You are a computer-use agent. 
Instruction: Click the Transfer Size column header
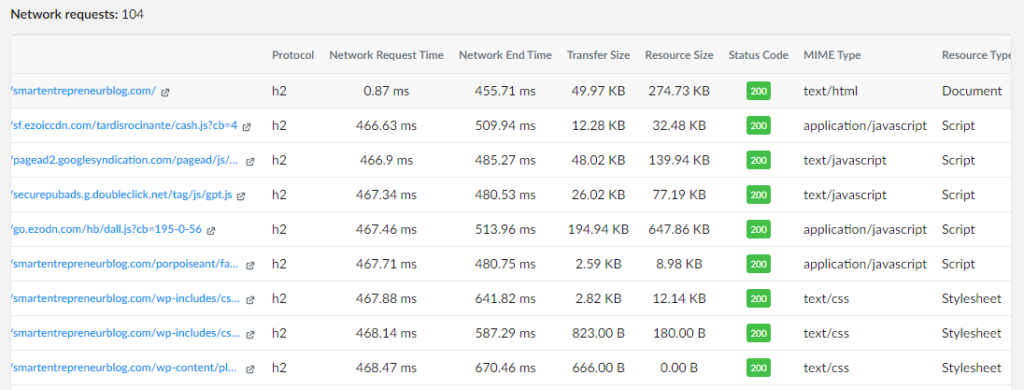[599, 56]
